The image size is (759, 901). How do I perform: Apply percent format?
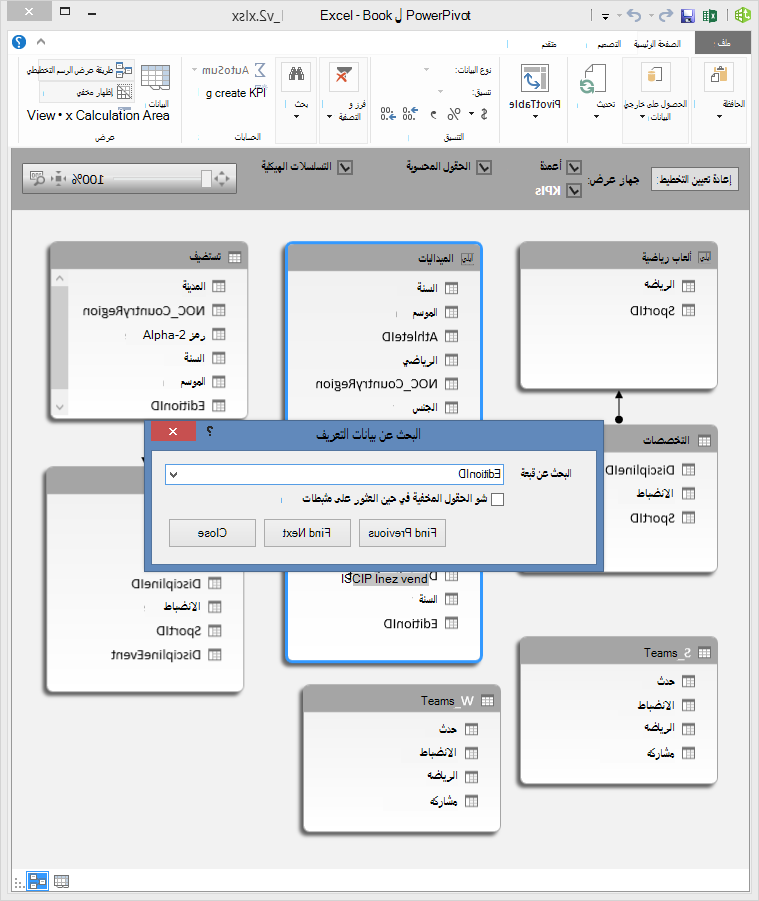(x=454, y=114)
